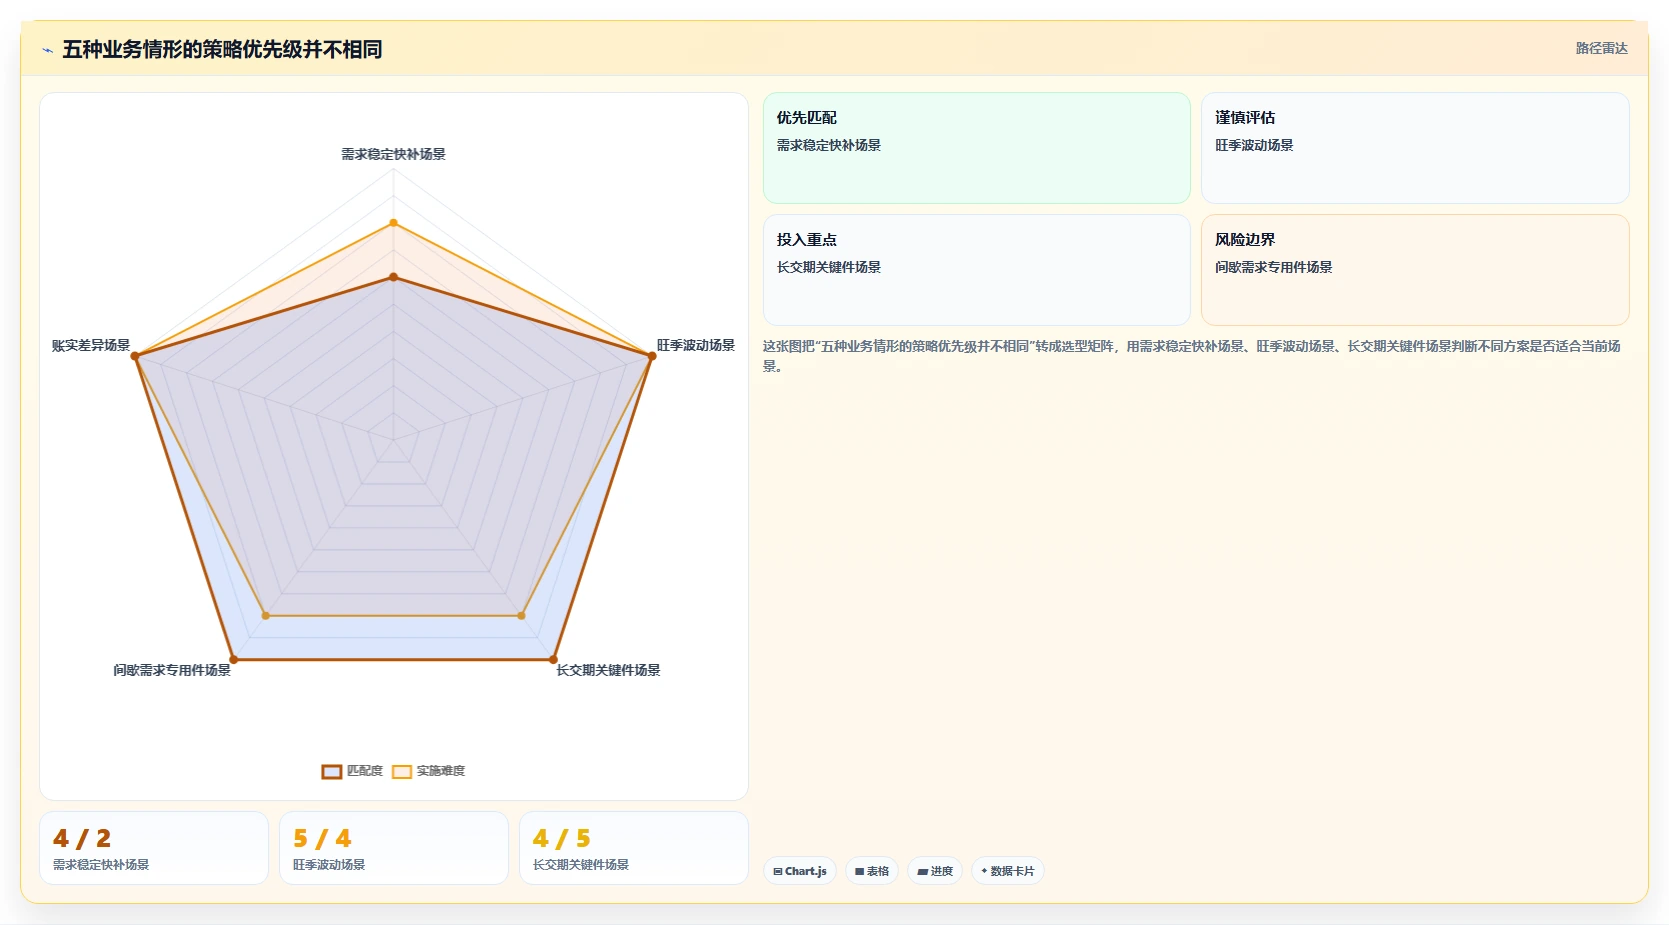Viewport: 1669px width, 925px height.
Task: Click 需求稳定快补场景 label under 4 / 2
Action: pyautogui.click(x=101, y=865)
